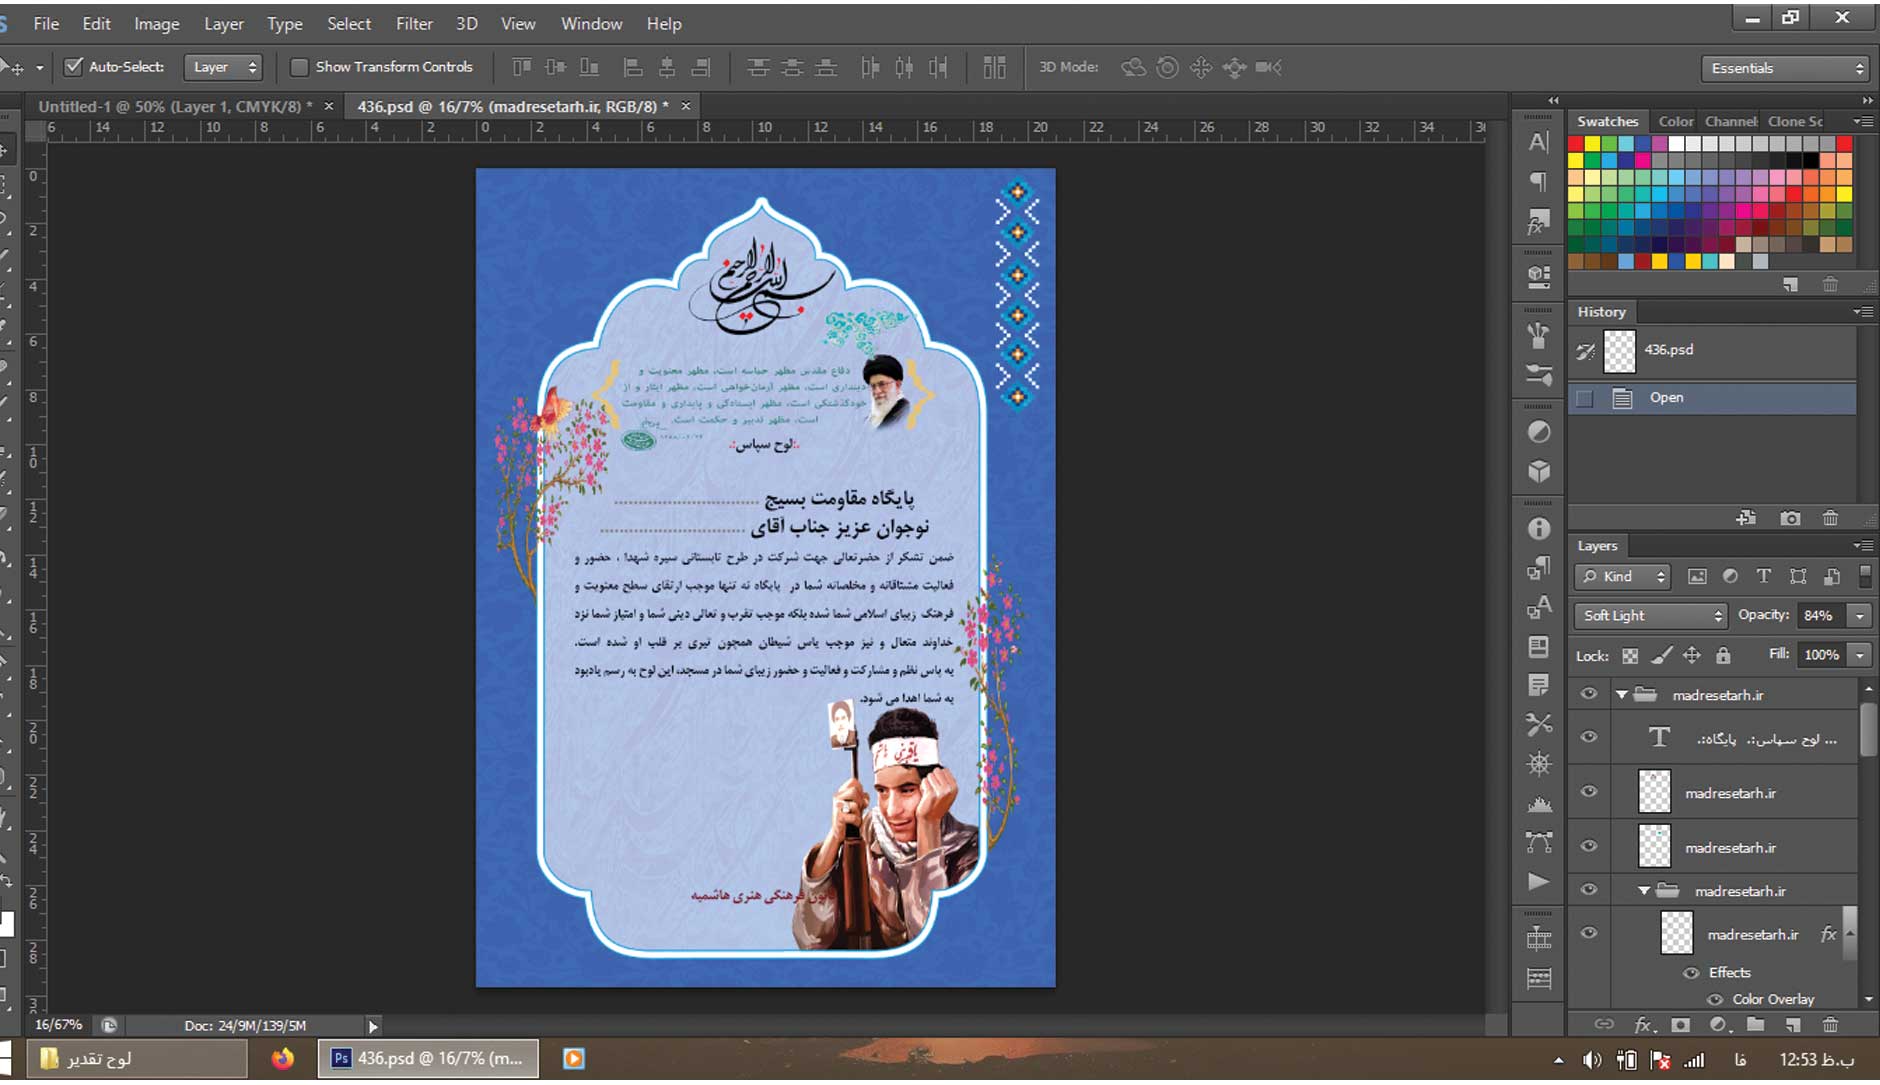The height and width of the screenshot is (1085, 1880).
Task: Select the 436.psd history snapshot
Action: pos(1712,350)
